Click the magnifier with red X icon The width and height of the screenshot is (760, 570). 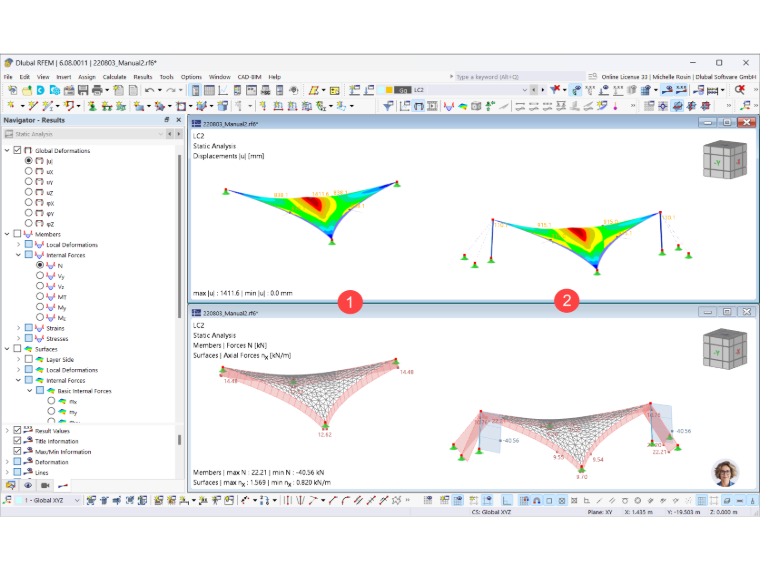[x=740, y=90]
